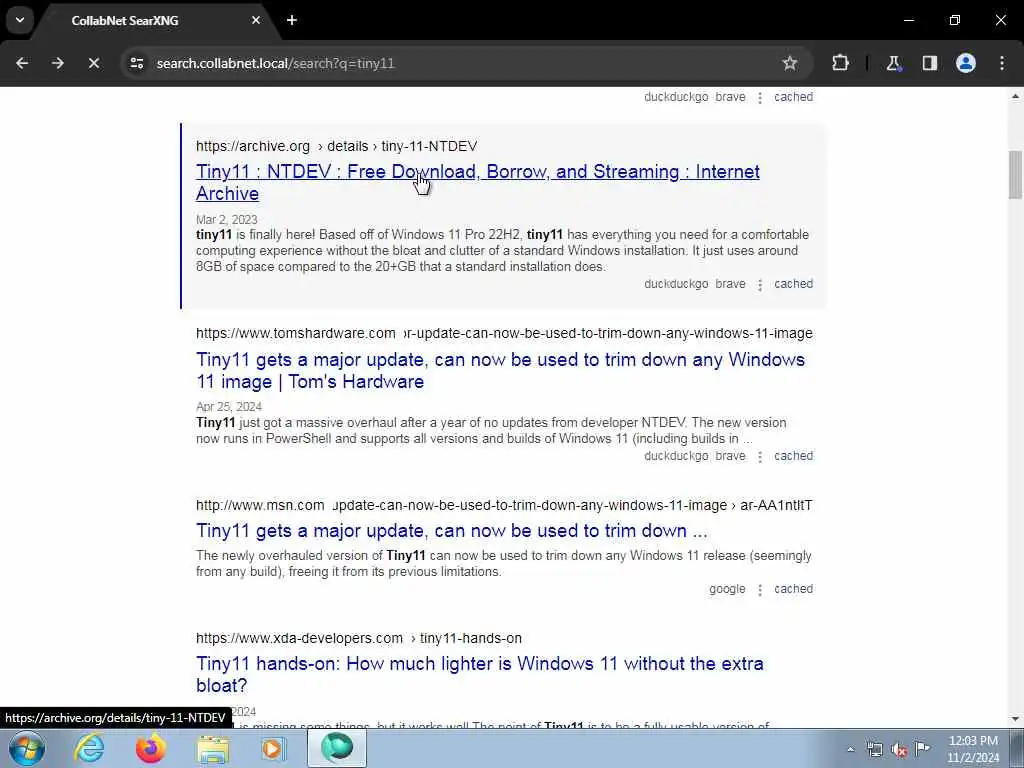Open the taskbar clock and date

click(973, 749)
